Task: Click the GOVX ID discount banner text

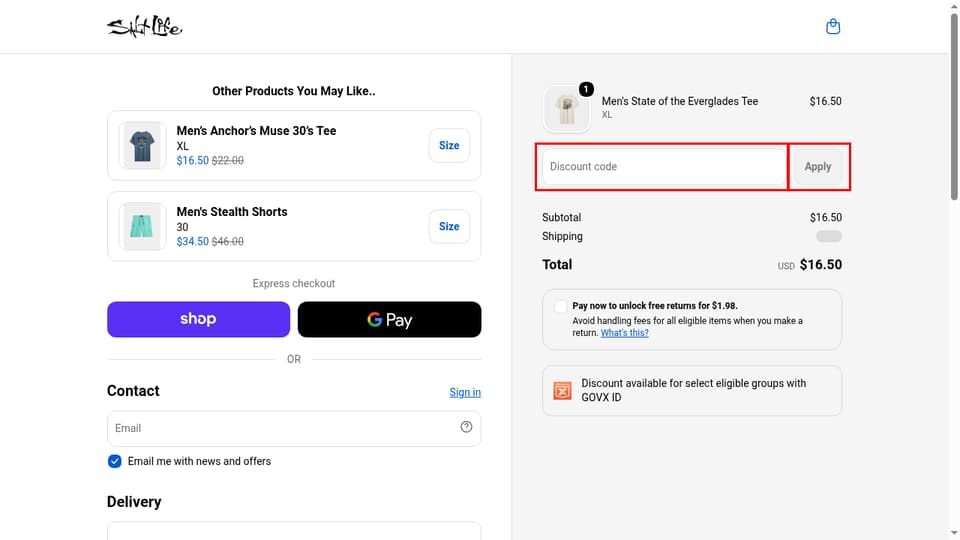Action: point(693,390)
